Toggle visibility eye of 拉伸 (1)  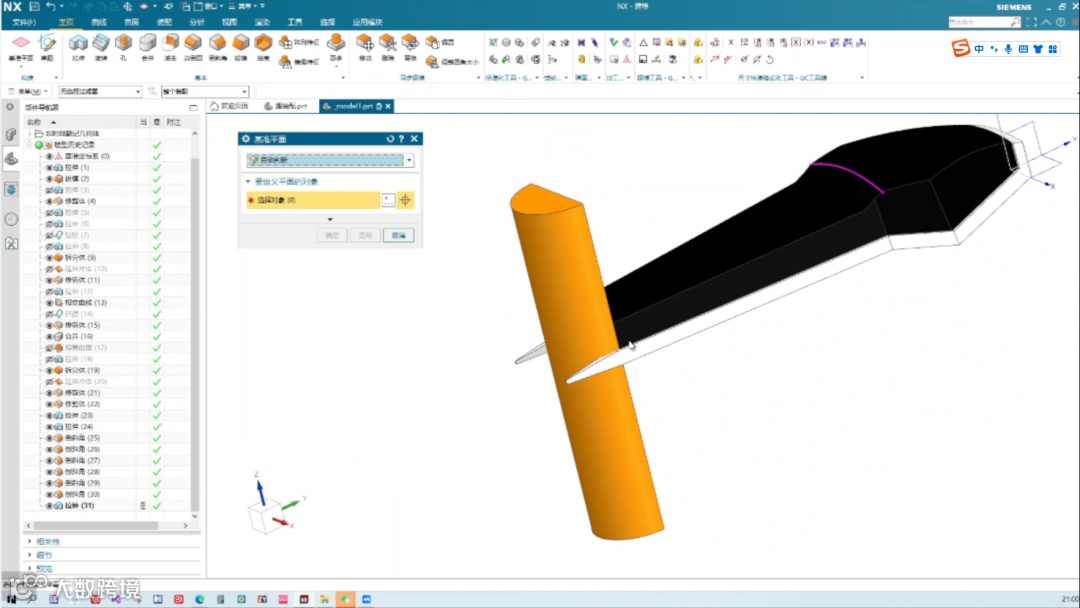pyautogui.click(x=50, y=167)
